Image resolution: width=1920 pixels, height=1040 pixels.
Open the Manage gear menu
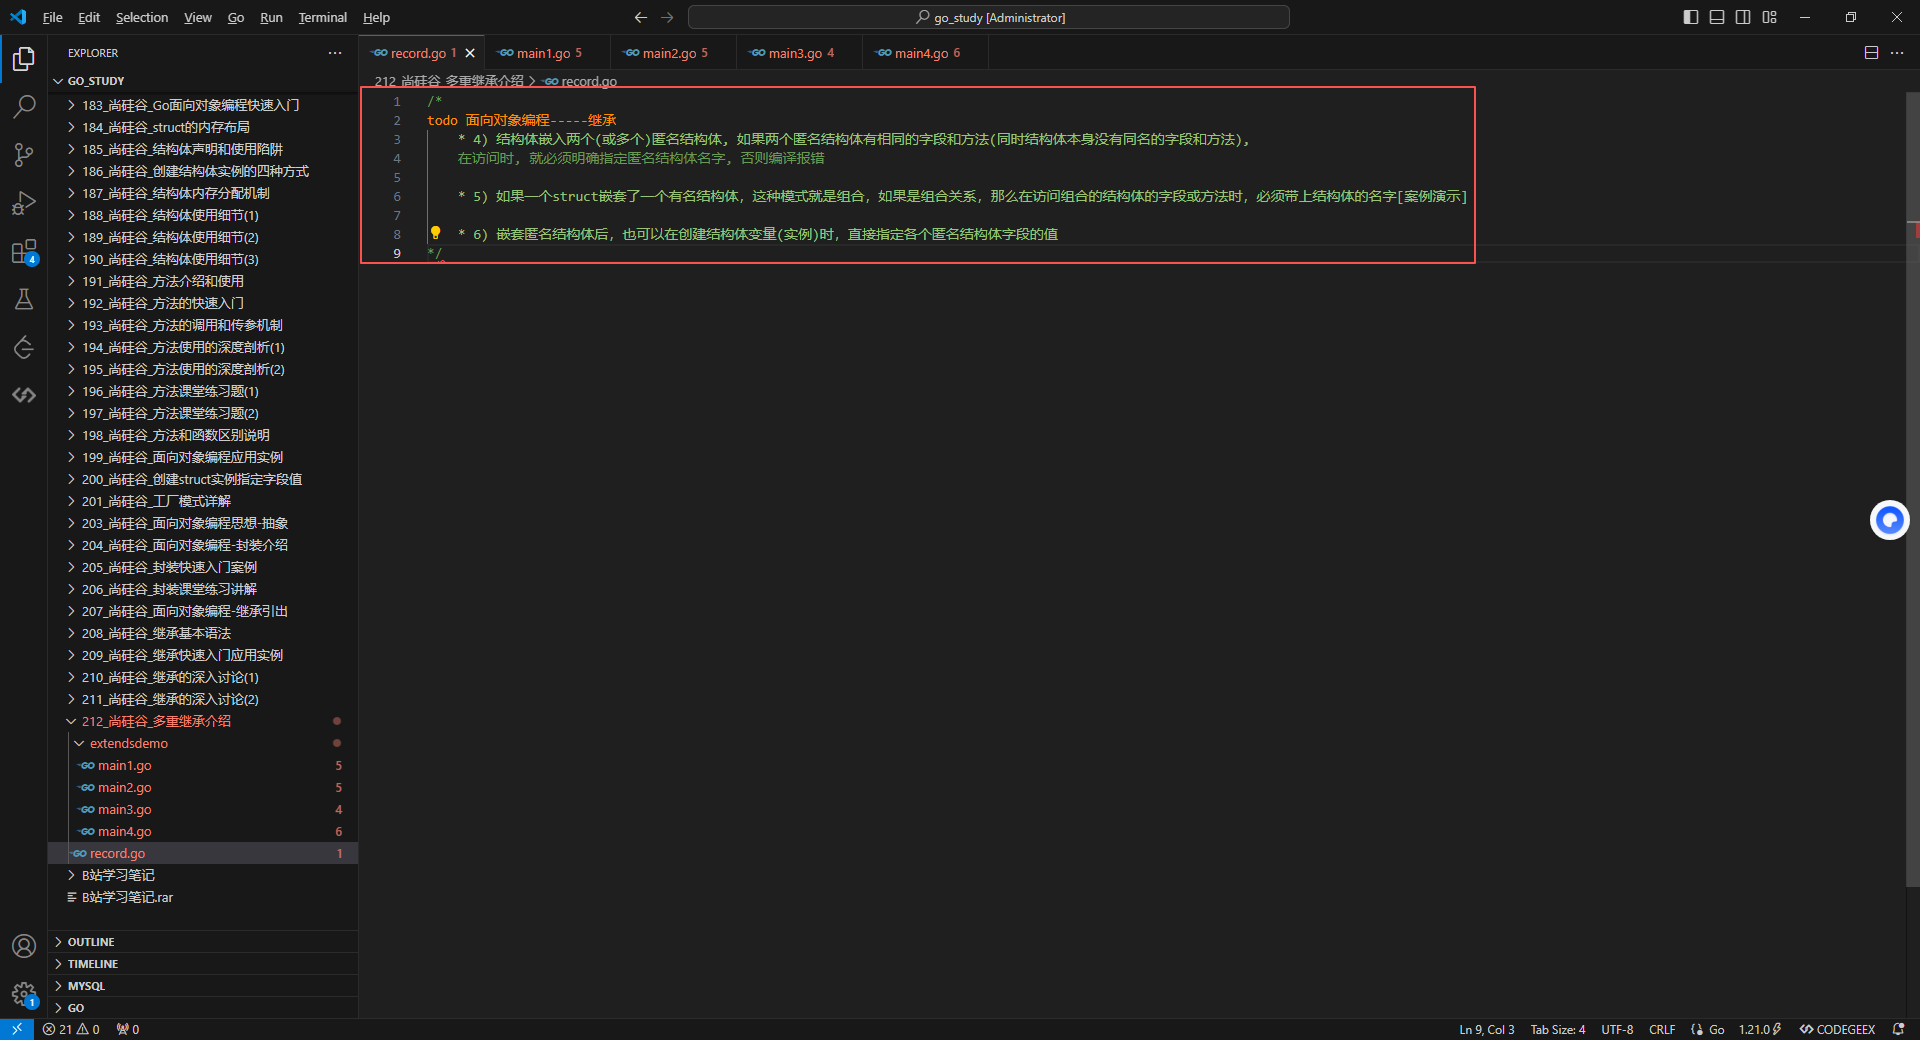coord(24,994)
